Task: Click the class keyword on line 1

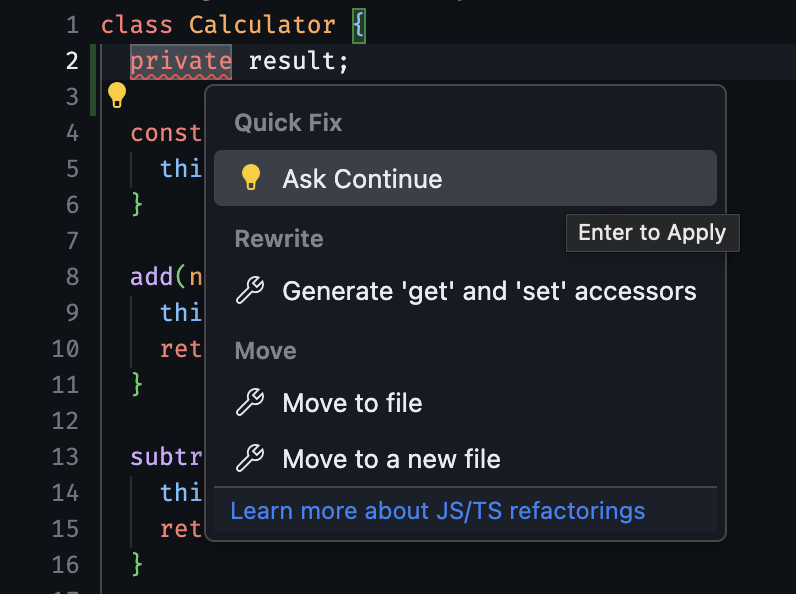Action: [137, 24]
